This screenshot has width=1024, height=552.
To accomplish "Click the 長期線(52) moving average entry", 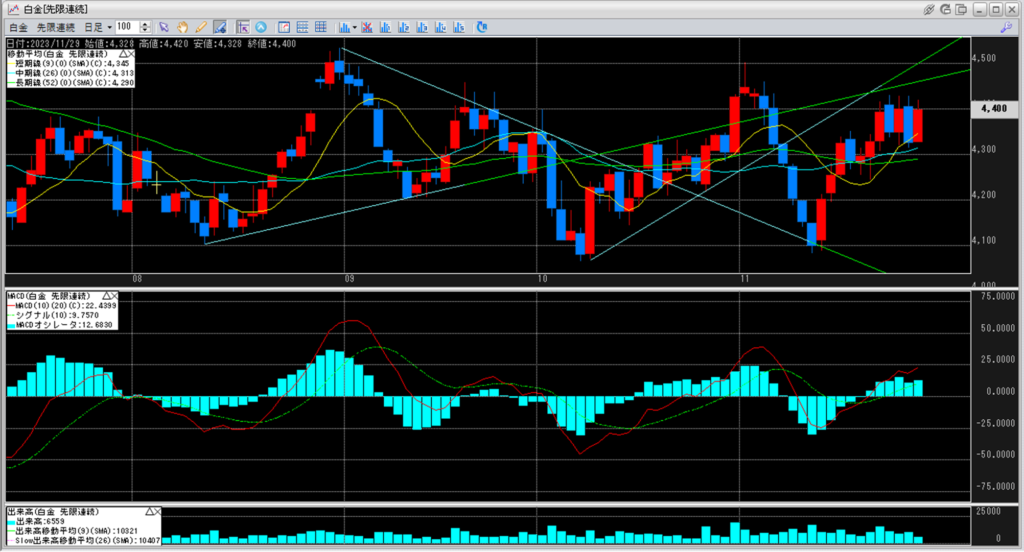I will [x=71, y=83].
